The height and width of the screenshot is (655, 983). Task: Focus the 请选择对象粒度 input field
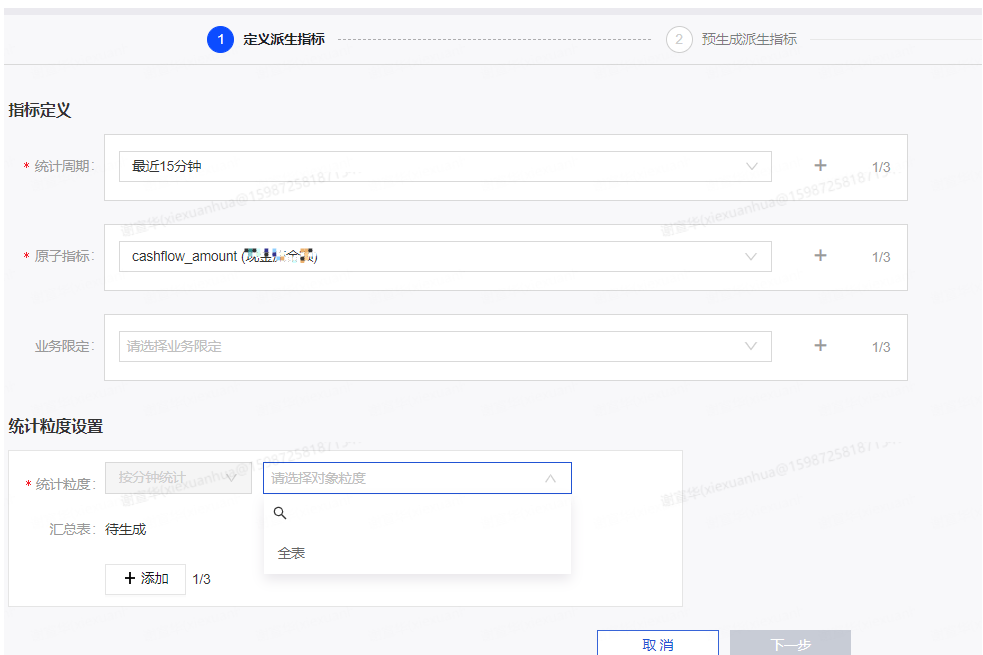pyautogui.click(x=400, y=479)
